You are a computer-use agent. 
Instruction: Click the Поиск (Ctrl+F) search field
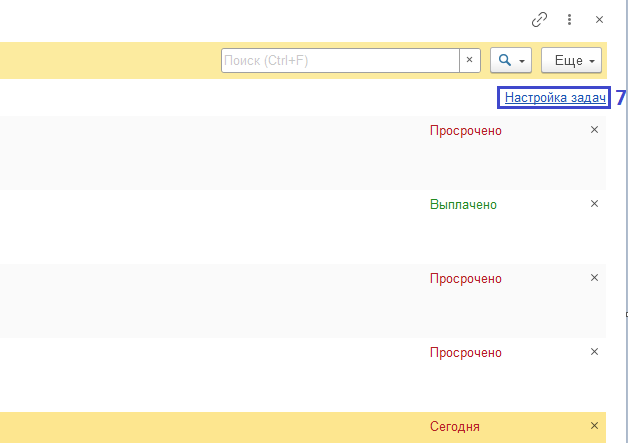point(340,60)
